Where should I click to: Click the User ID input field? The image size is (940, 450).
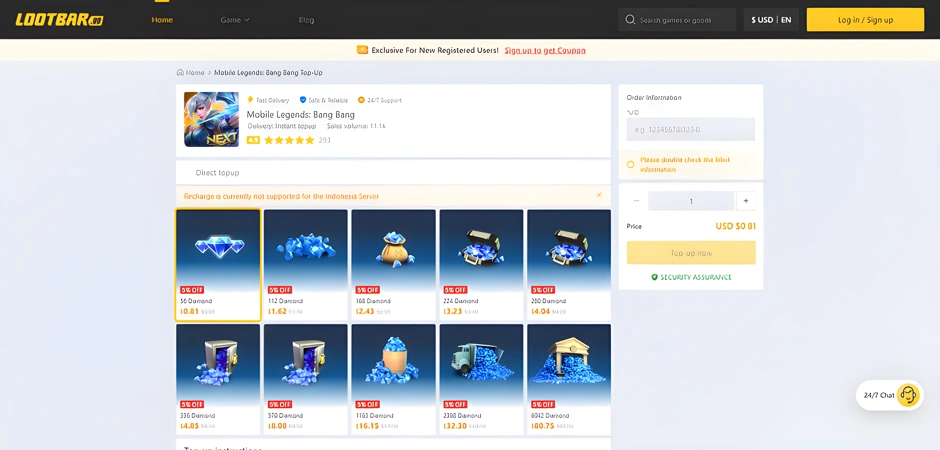click(x=690, y=129)
